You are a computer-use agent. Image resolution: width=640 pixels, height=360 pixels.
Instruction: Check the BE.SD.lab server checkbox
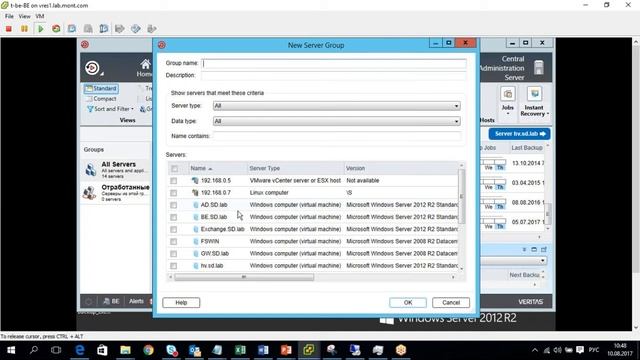pos(173,217)
